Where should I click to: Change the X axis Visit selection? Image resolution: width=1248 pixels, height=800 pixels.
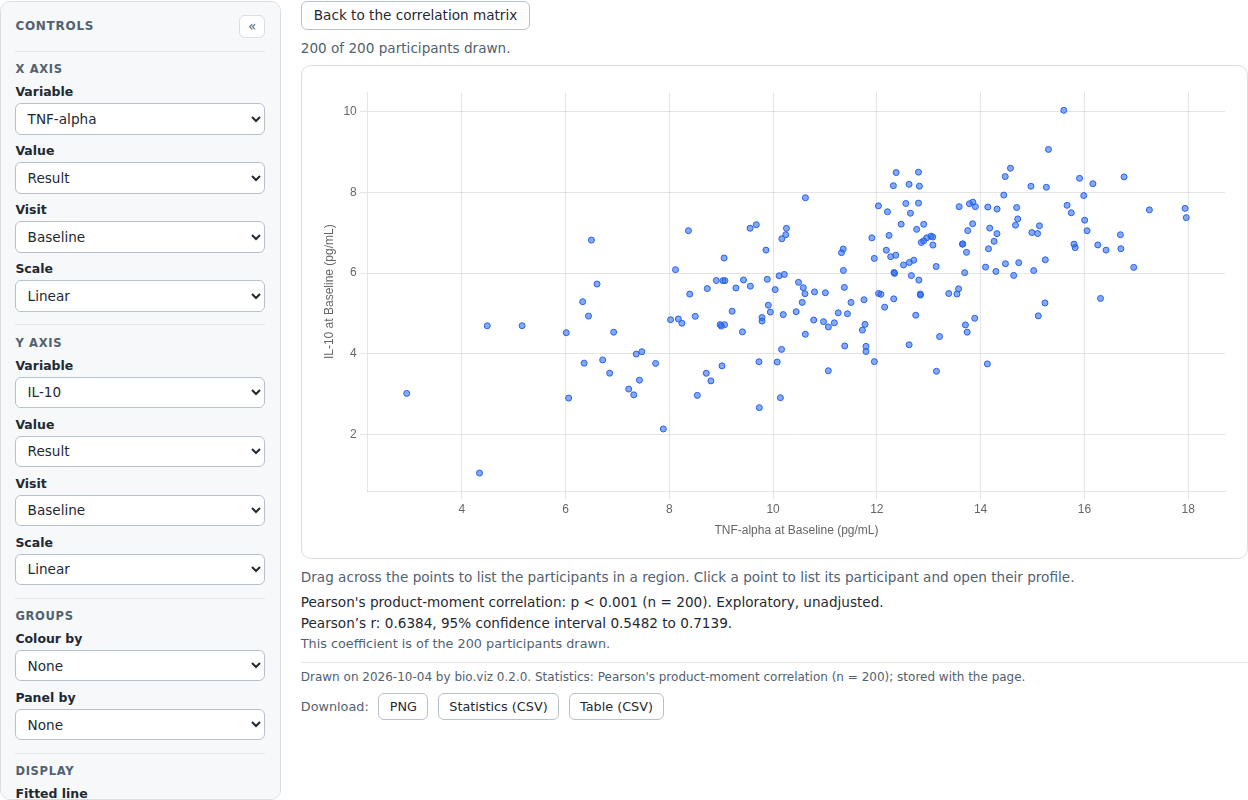click(140, 237)
